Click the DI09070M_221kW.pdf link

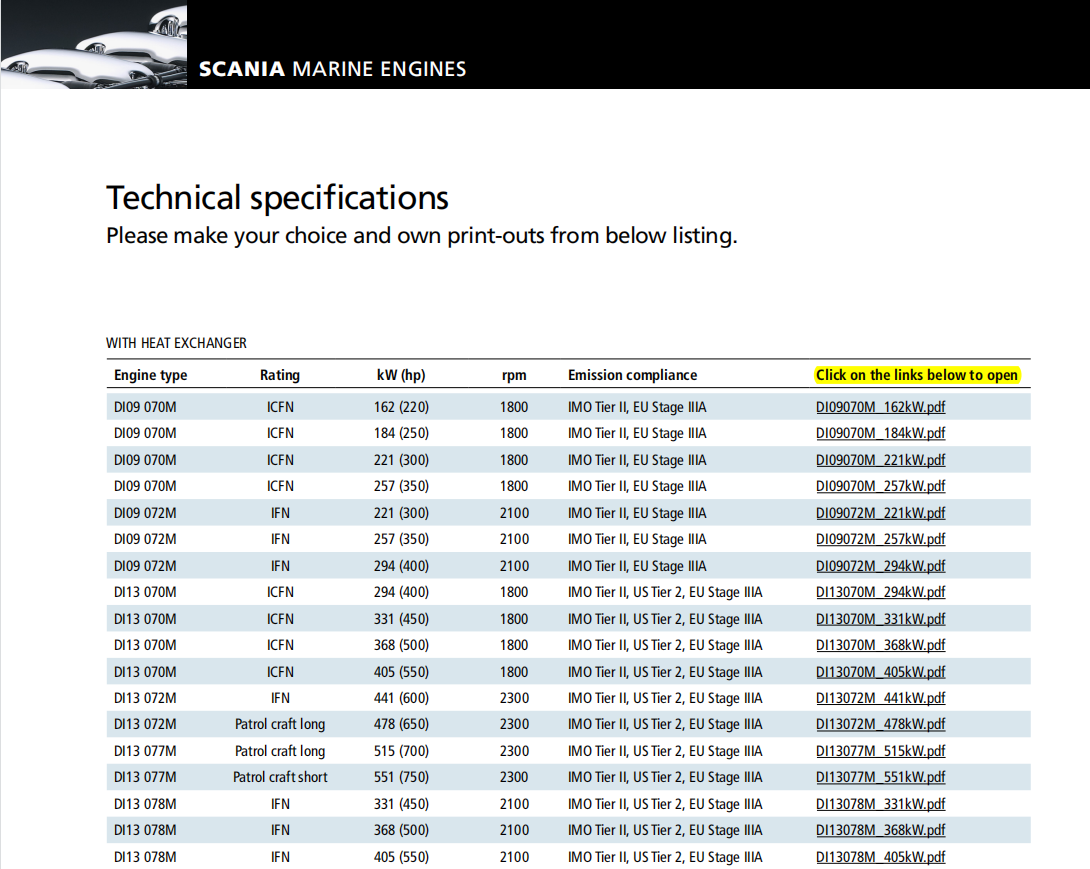(880, 460)
